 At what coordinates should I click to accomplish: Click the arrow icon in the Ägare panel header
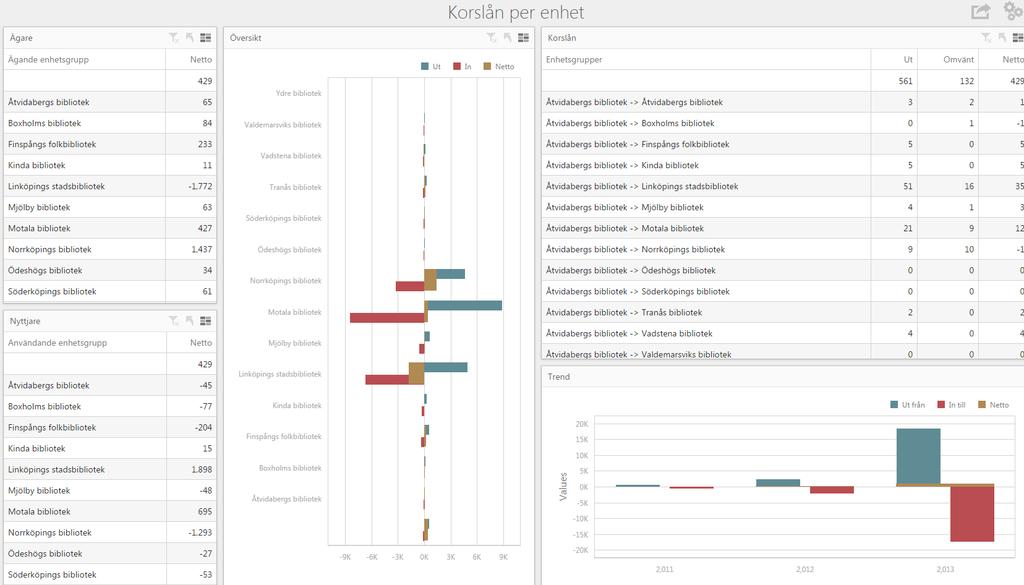(189, 38)
